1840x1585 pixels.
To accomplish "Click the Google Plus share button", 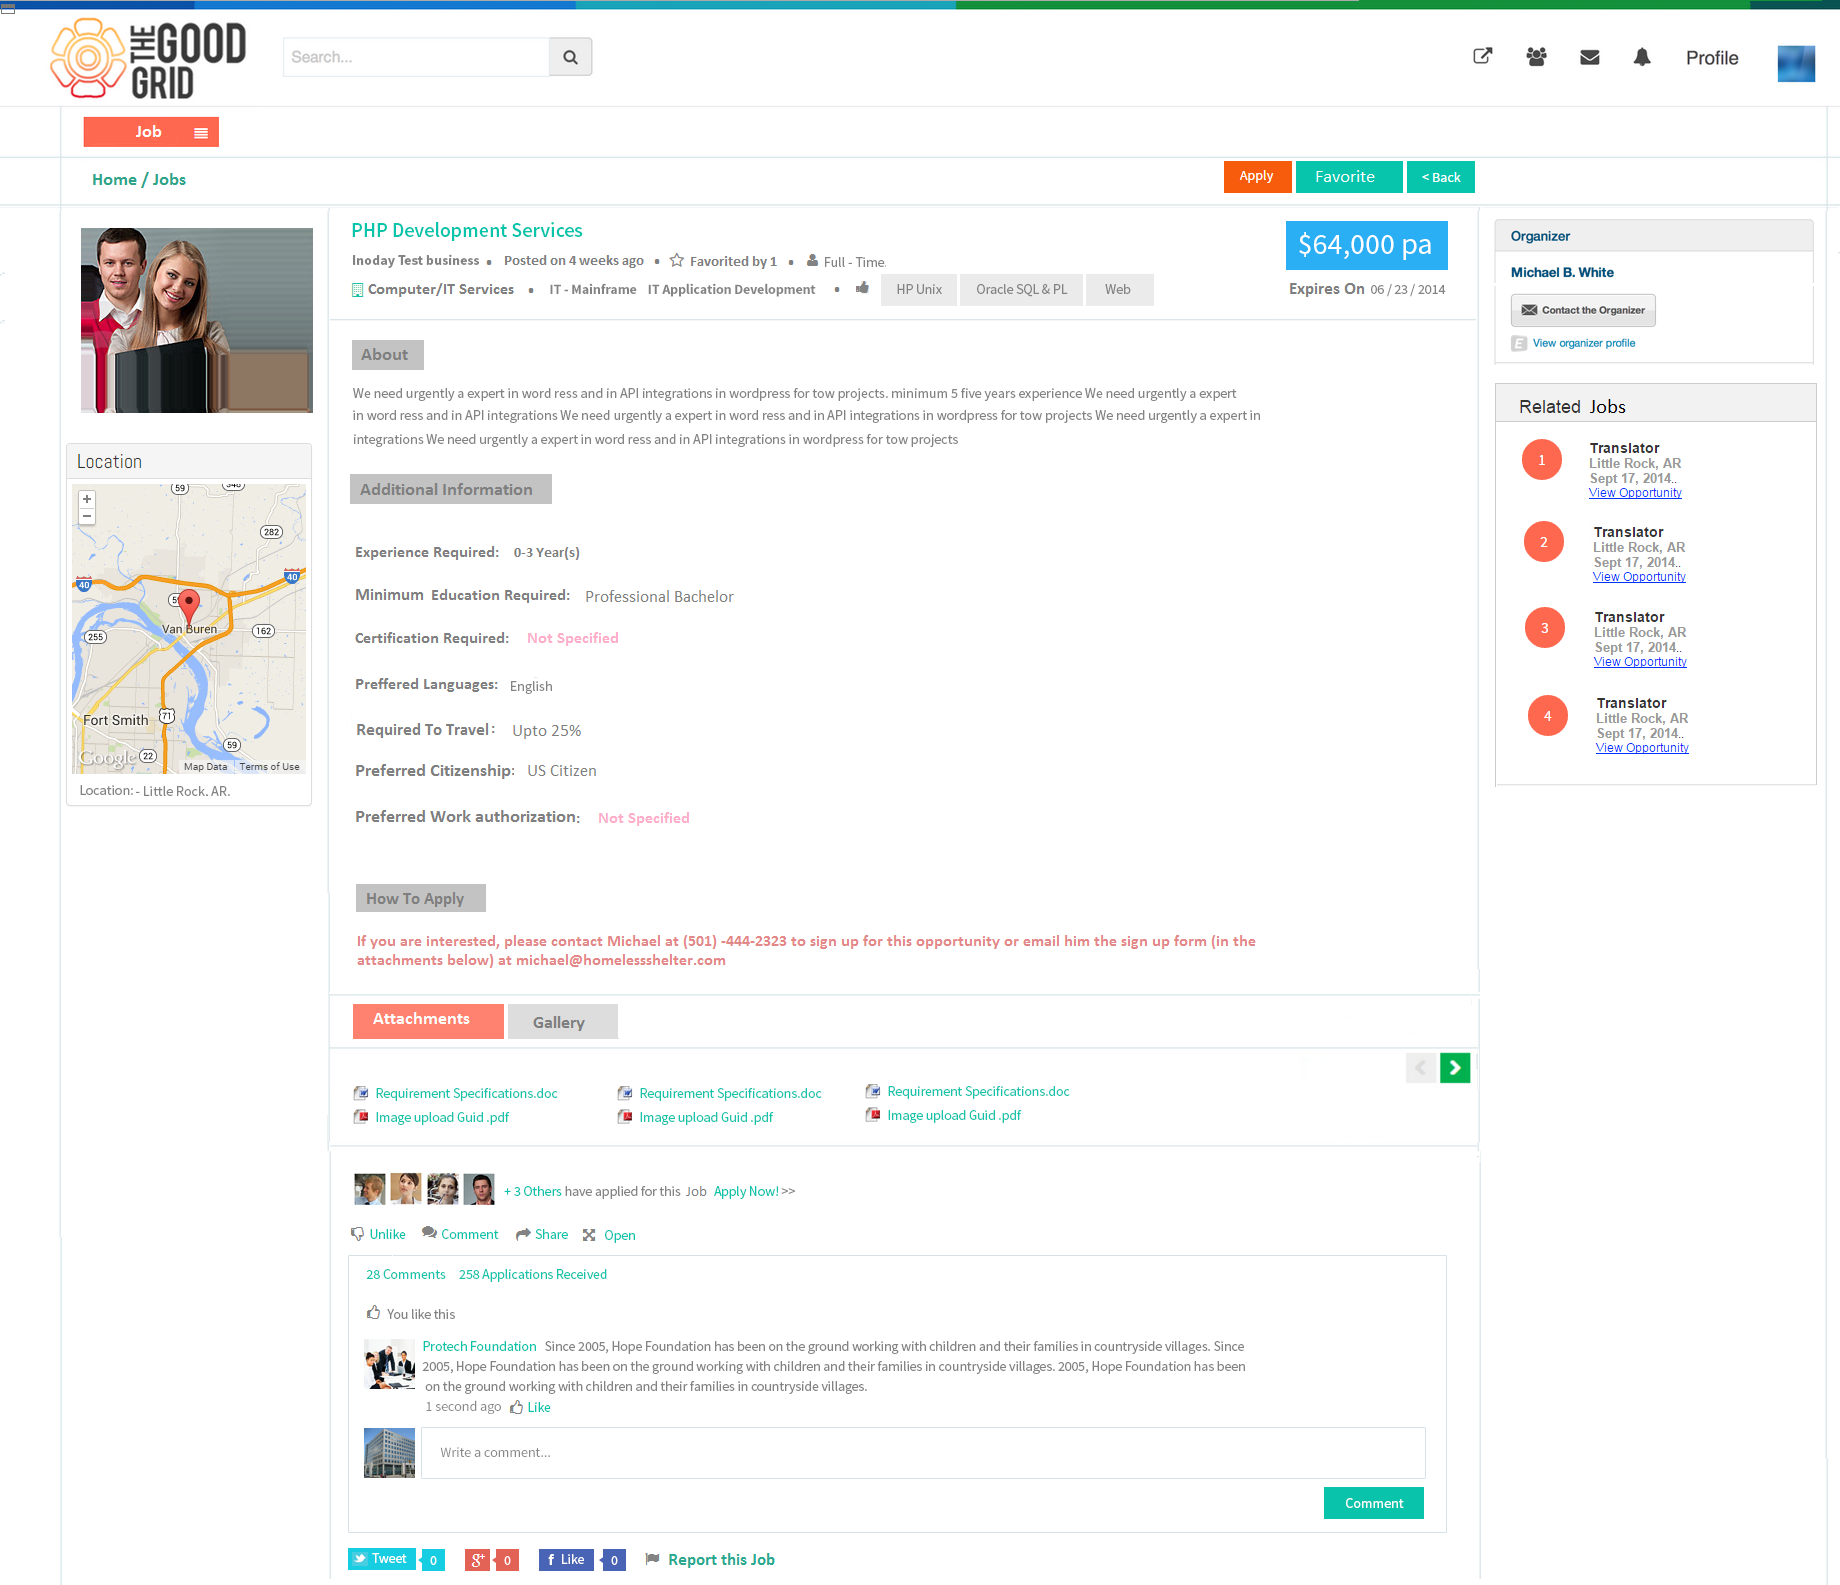I will (478, 1560).
